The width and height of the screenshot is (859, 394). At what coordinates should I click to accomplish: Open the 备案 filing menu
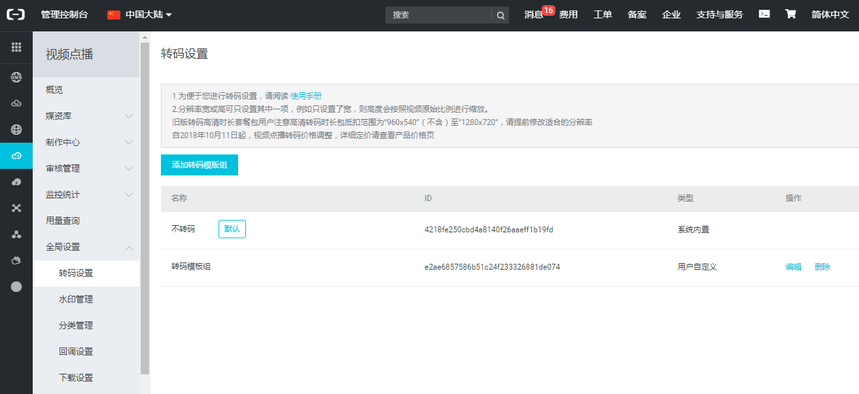[x=637, y=15]
